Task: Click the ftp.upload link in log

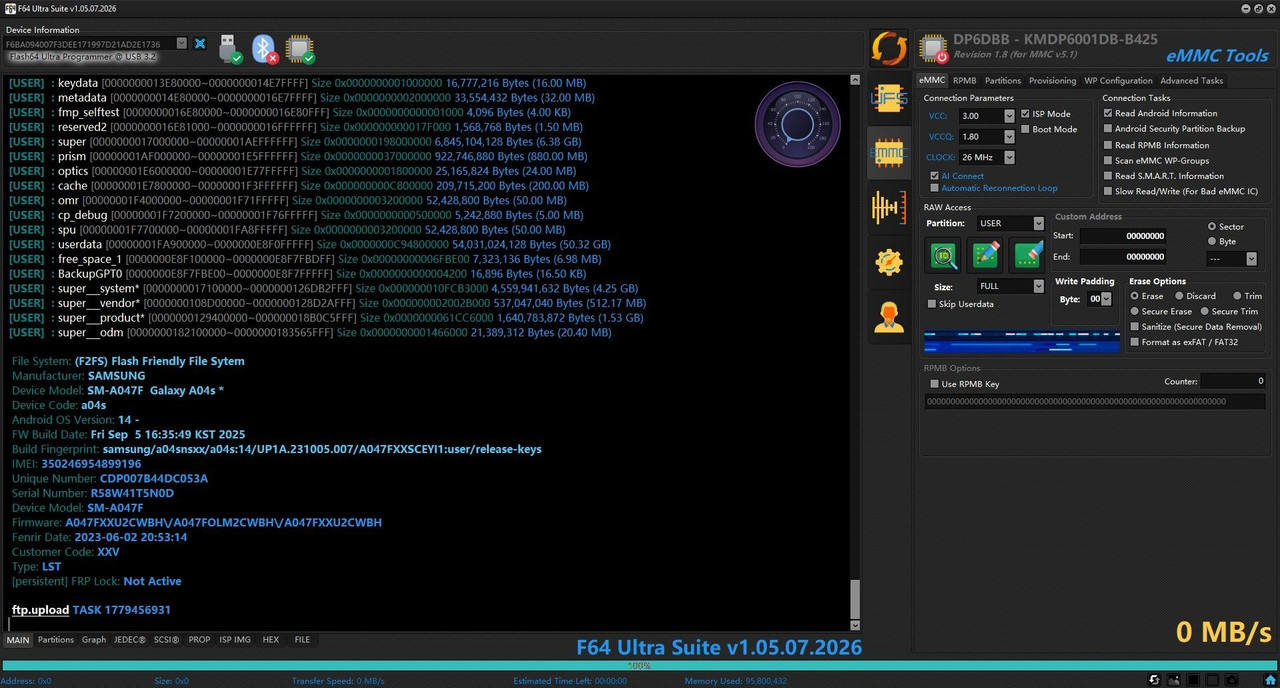Action: coord(40,610)
